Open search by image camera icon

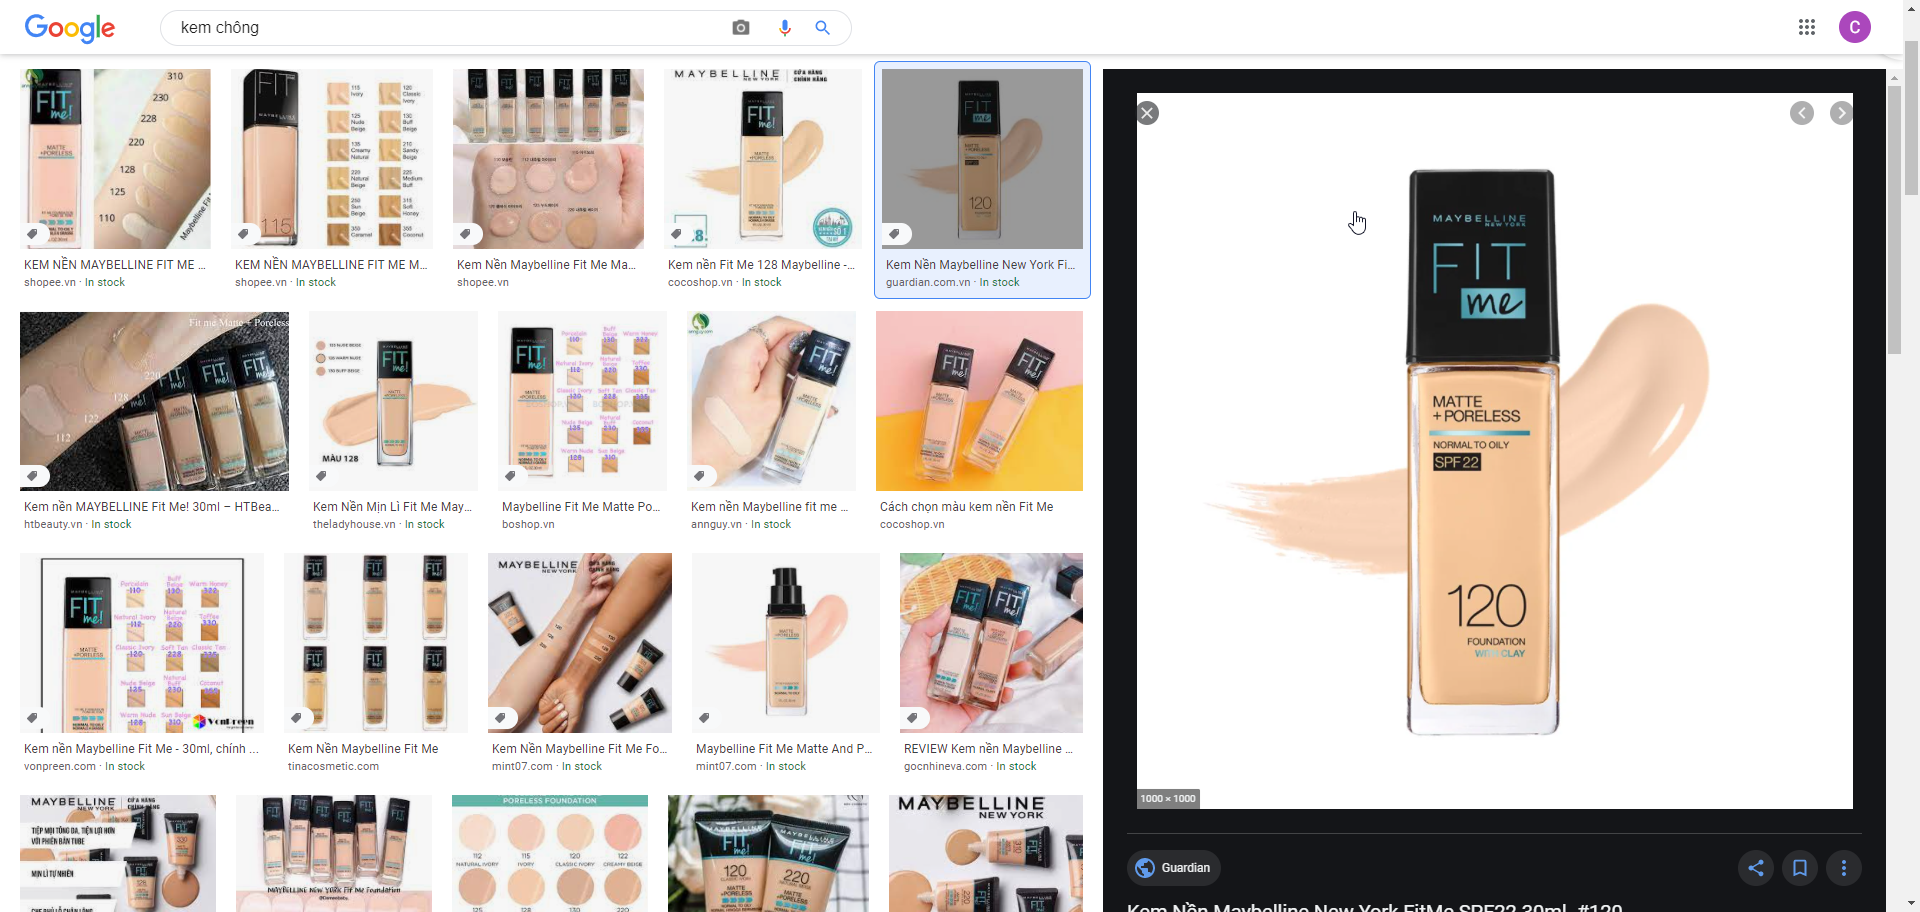(741, 28)
